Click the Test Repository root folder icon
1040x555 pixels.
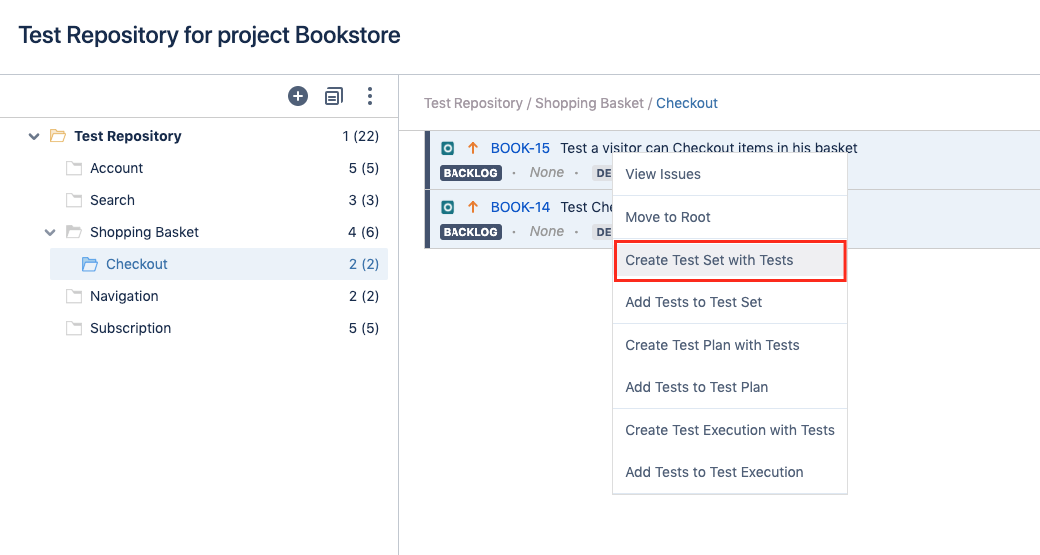(x=58, y=136)
